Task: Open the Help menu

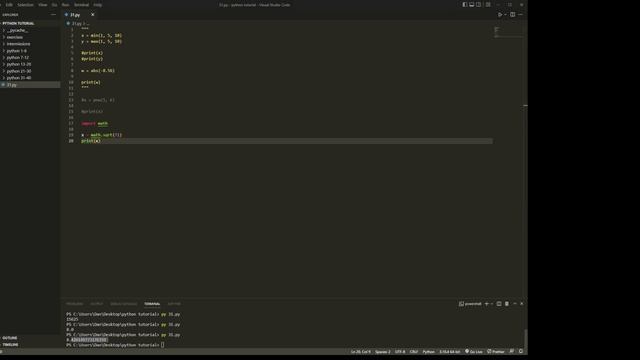Action: click(x=98, y=5)
